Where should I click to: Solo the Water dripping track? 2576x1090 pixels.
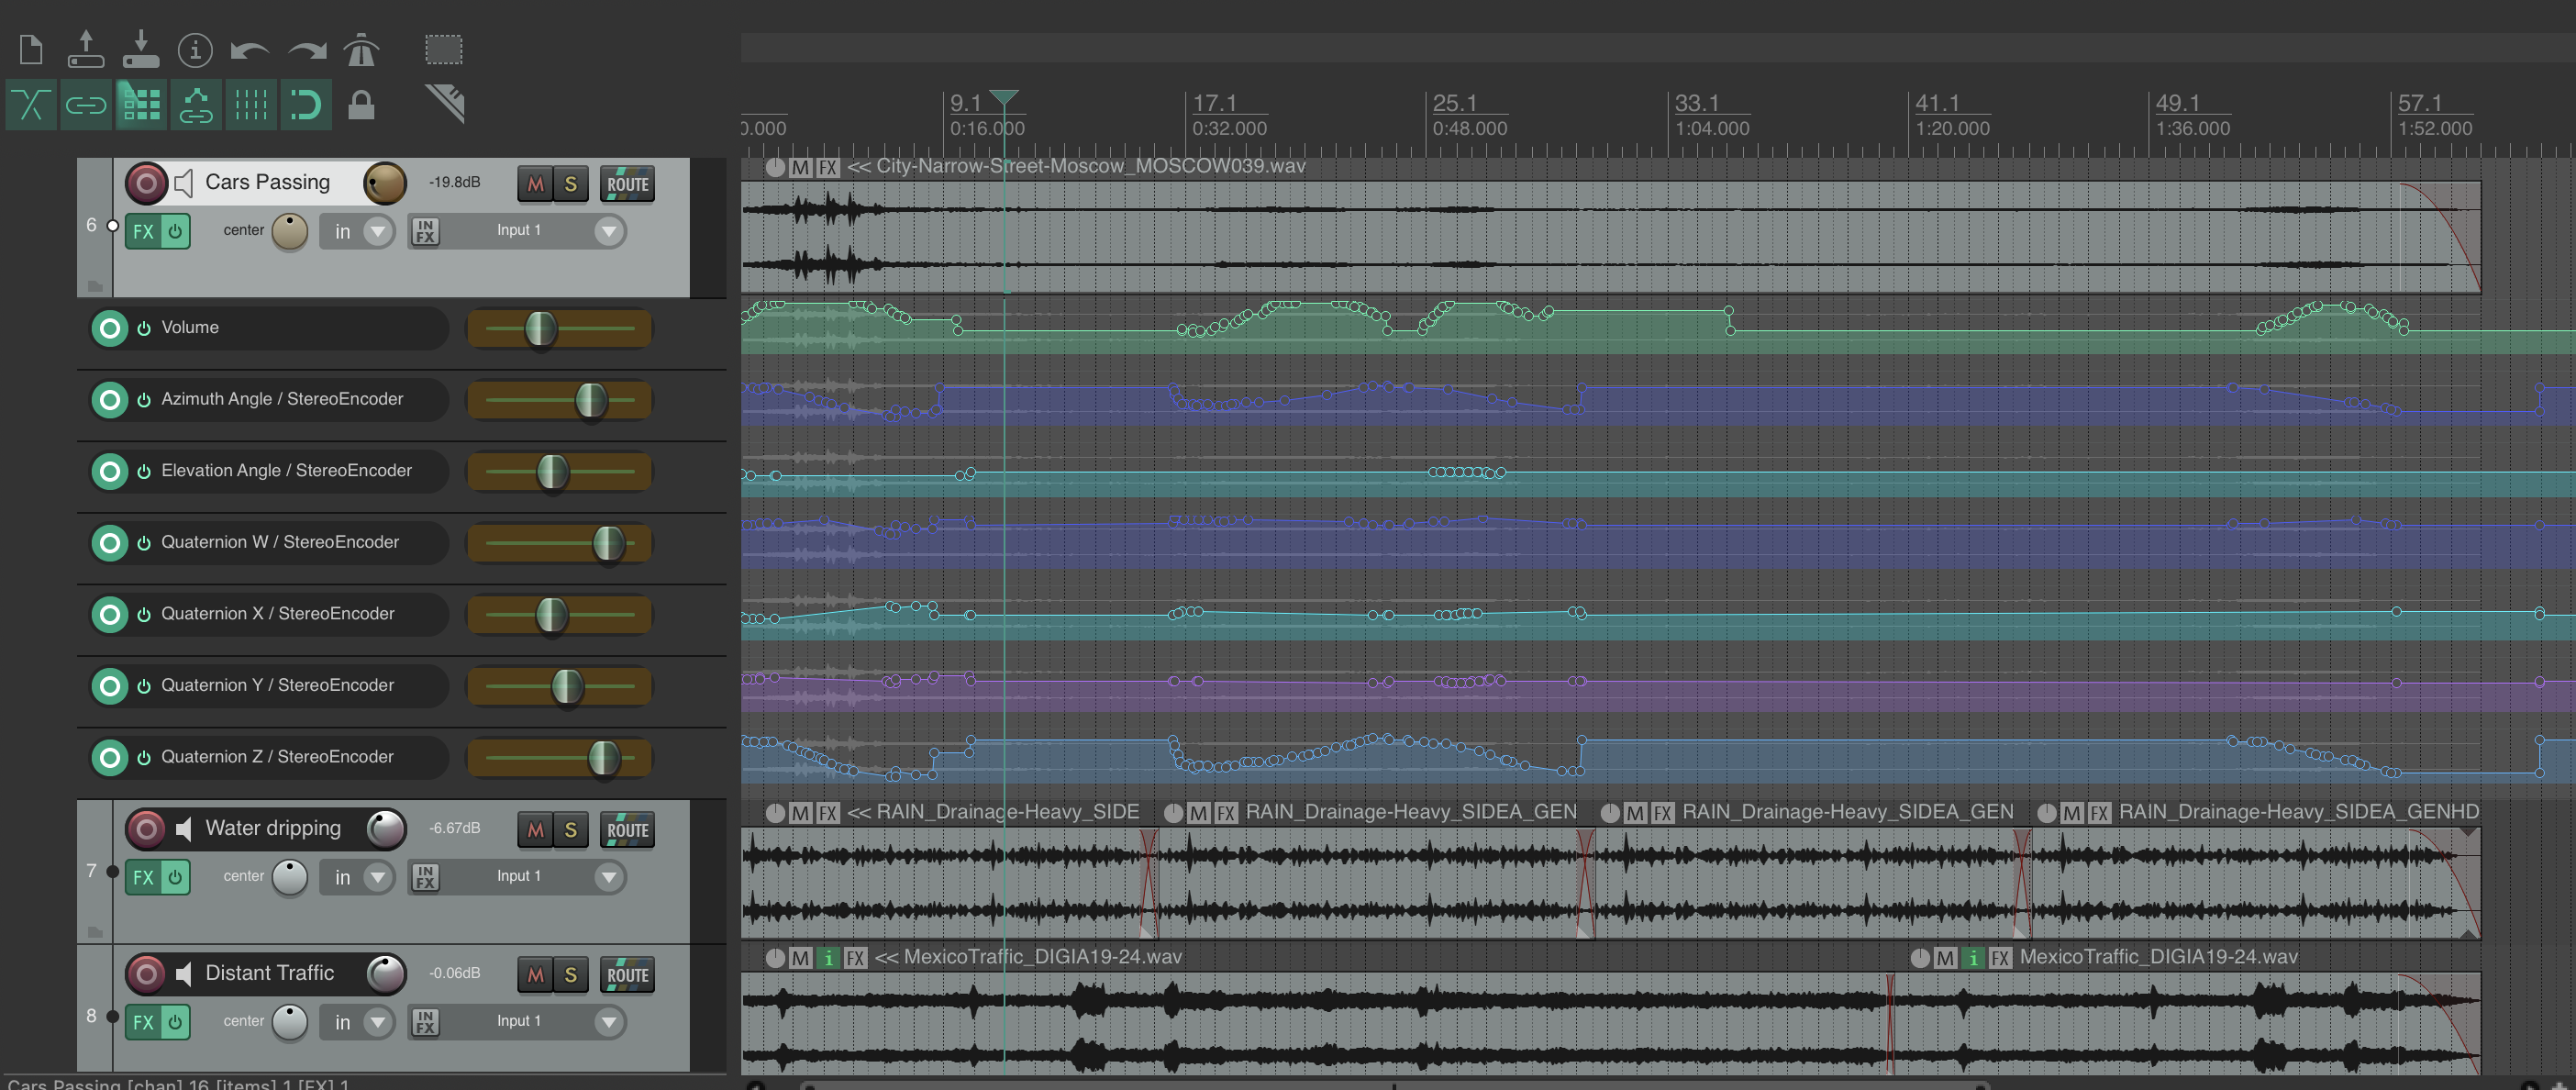click(571, 830)
